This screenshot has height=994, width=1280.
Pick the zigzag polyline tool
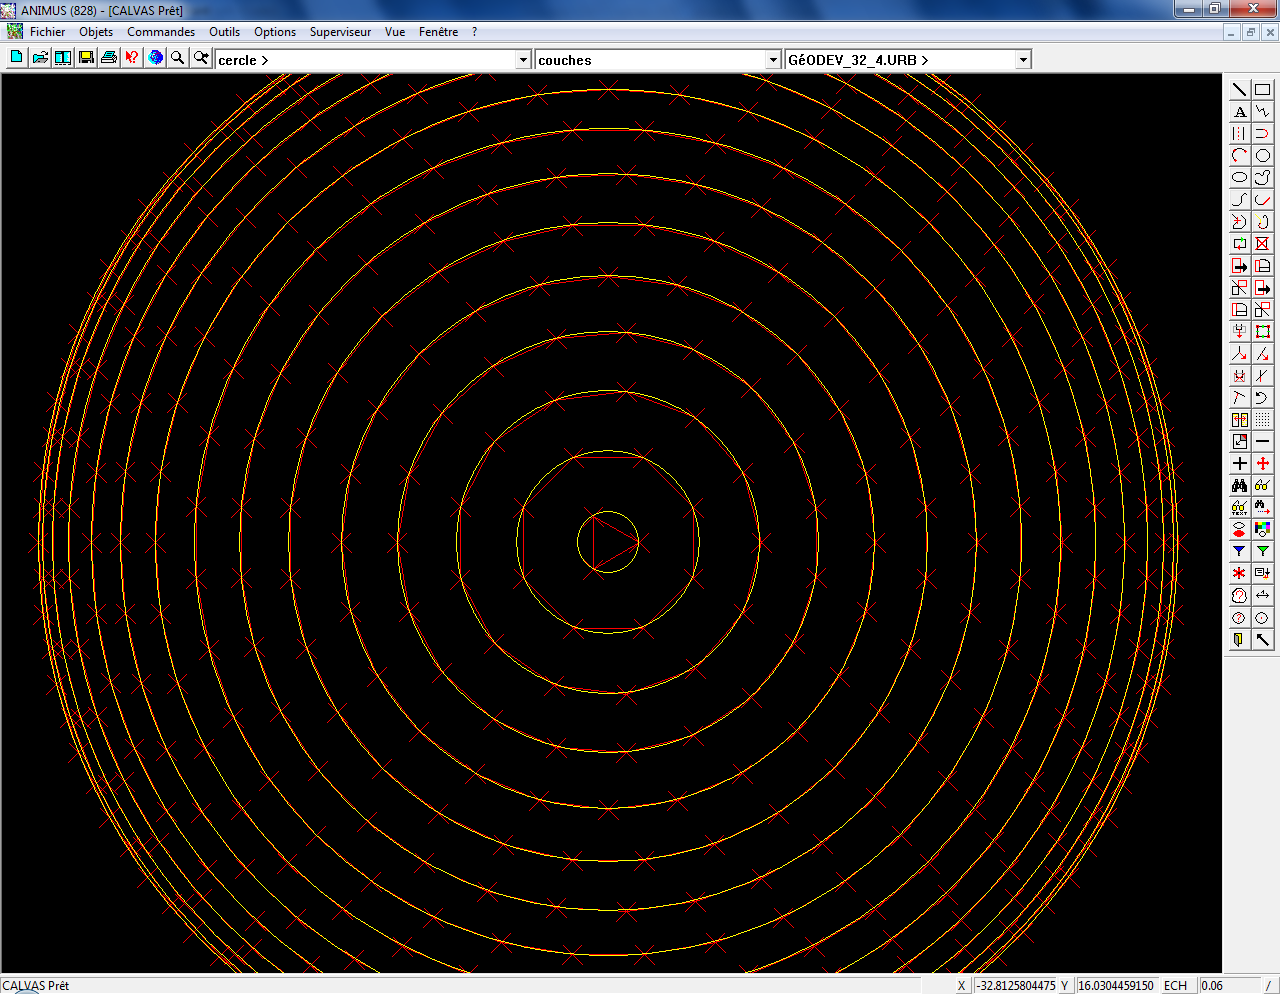[1263, 112]
